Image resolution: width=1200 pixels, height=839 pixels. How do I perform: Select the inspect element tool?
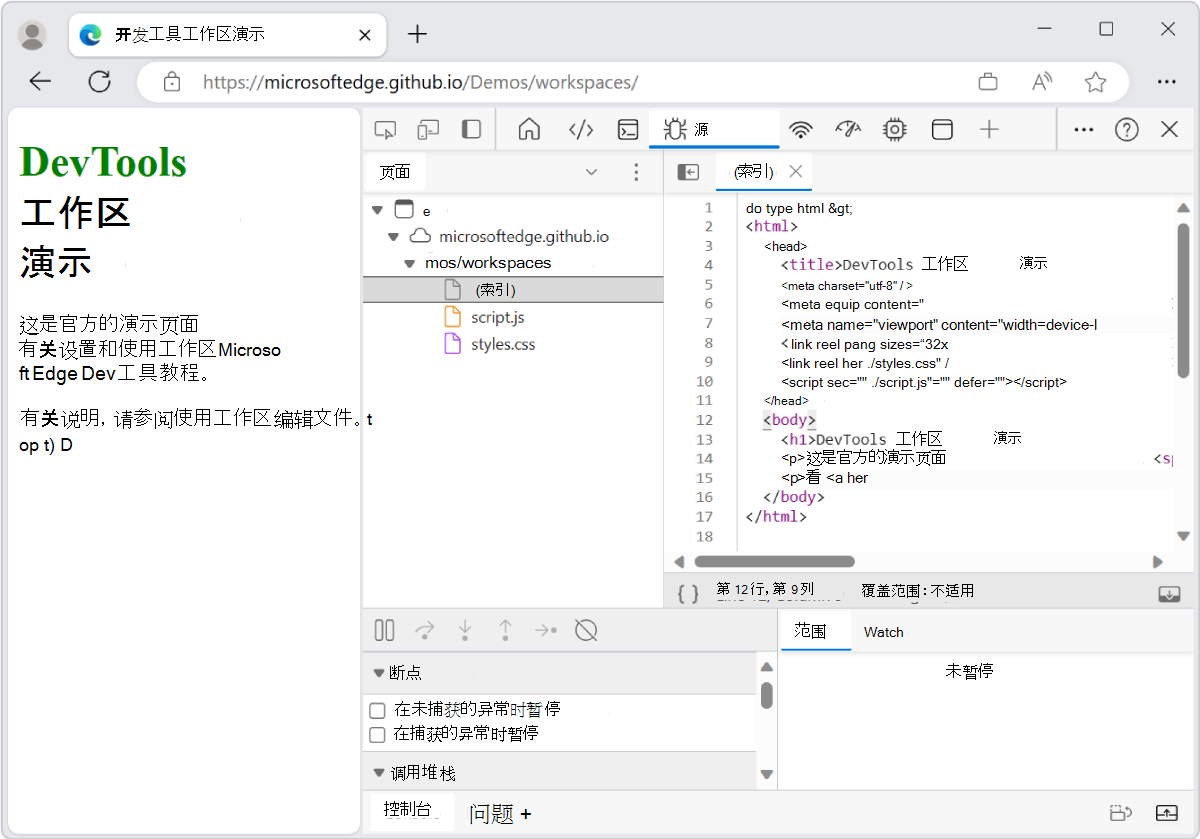pyautogui.click(x=385, y=129)
